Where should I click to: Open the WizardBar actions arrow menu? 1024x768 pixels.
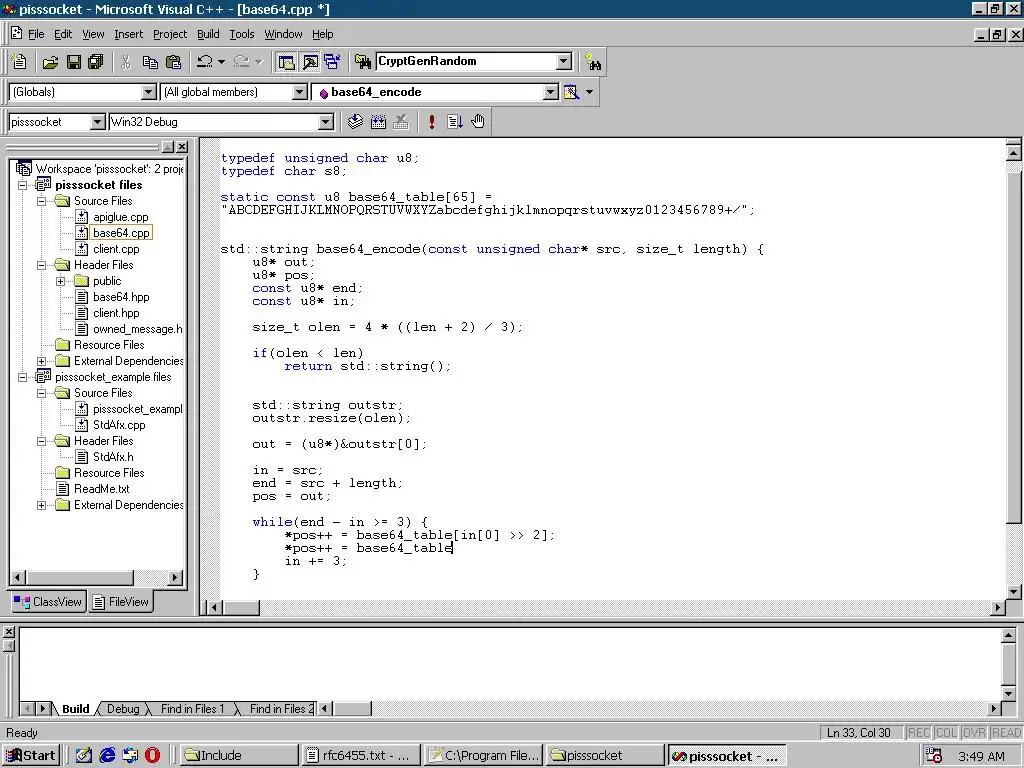coord(590,92)
